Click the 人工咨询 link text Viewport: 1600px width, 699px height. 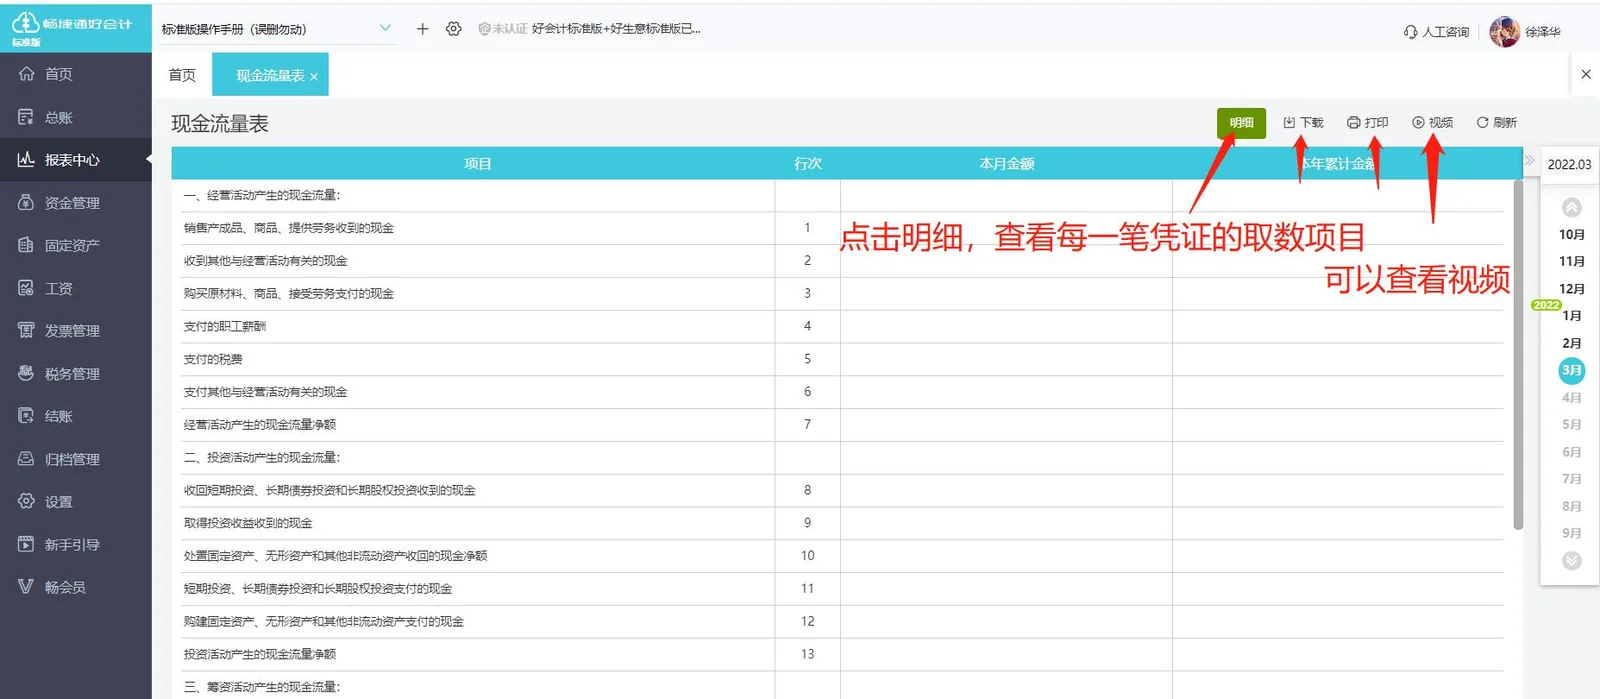(x=1446, y=32)
